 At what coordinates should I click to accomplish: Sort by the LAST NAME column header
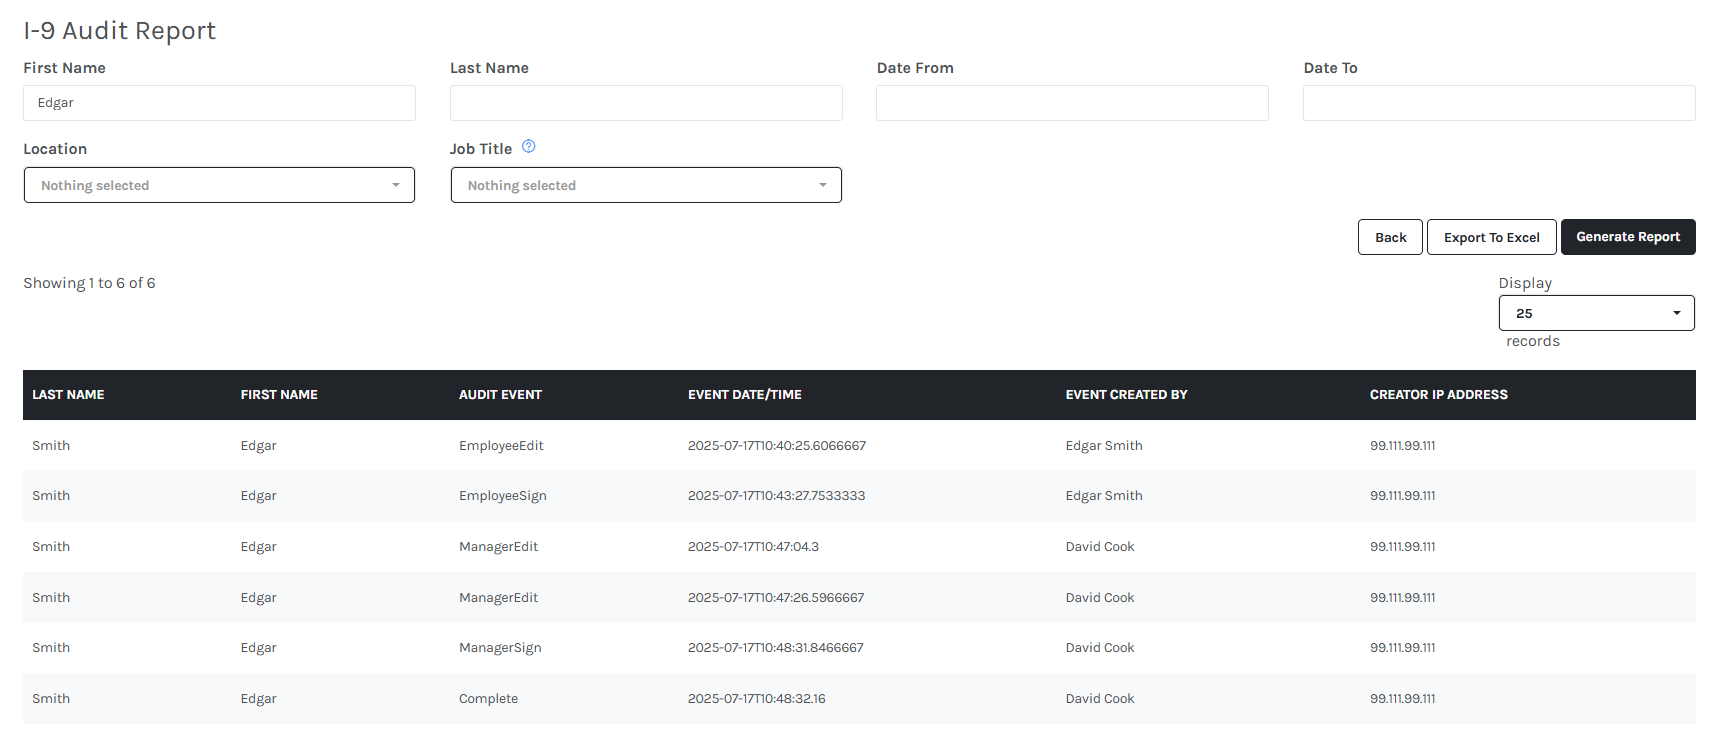68,395
